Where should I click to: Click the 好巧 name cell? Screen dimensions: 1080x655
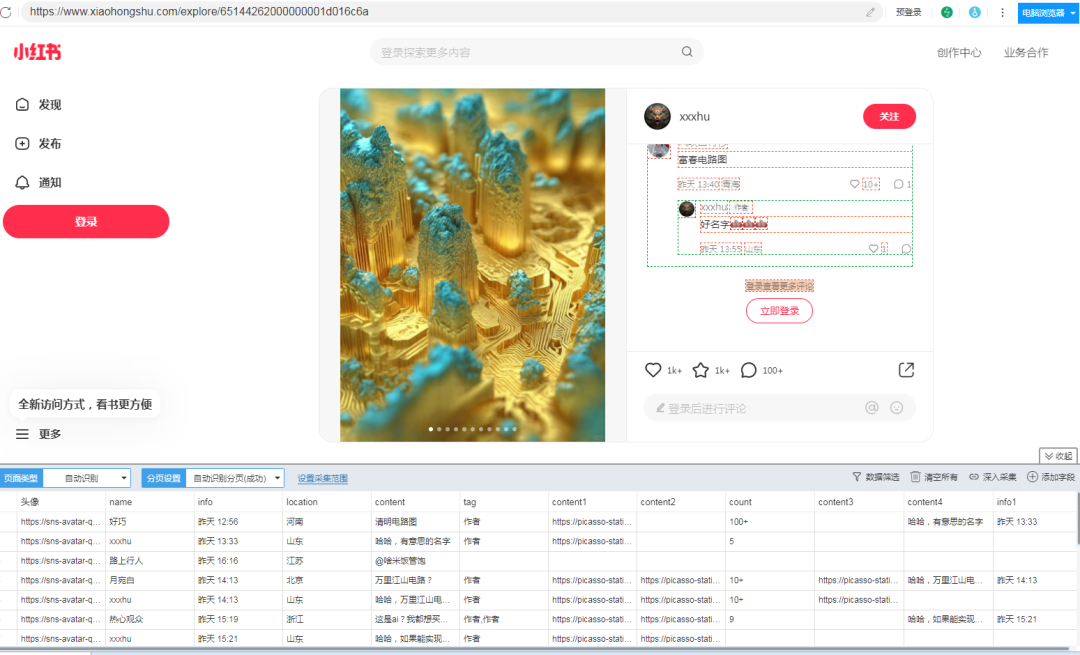[149, 521]
